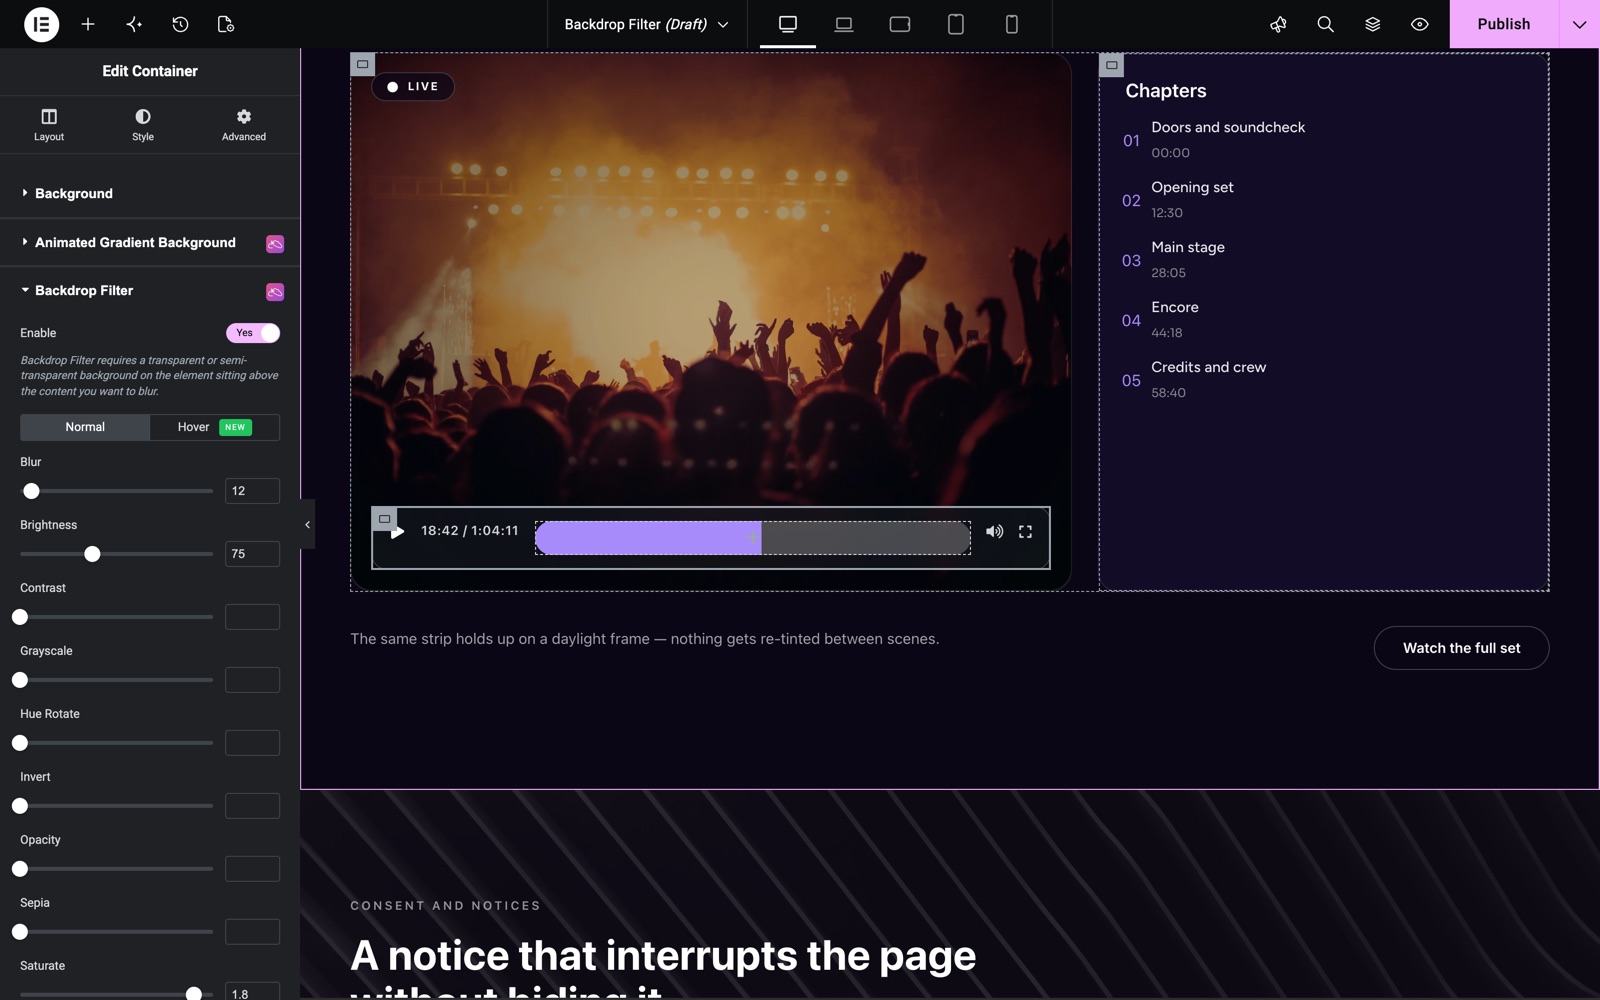
Task: Open Publish options dropdown arrow
Action: click(x=1579, y=24)
